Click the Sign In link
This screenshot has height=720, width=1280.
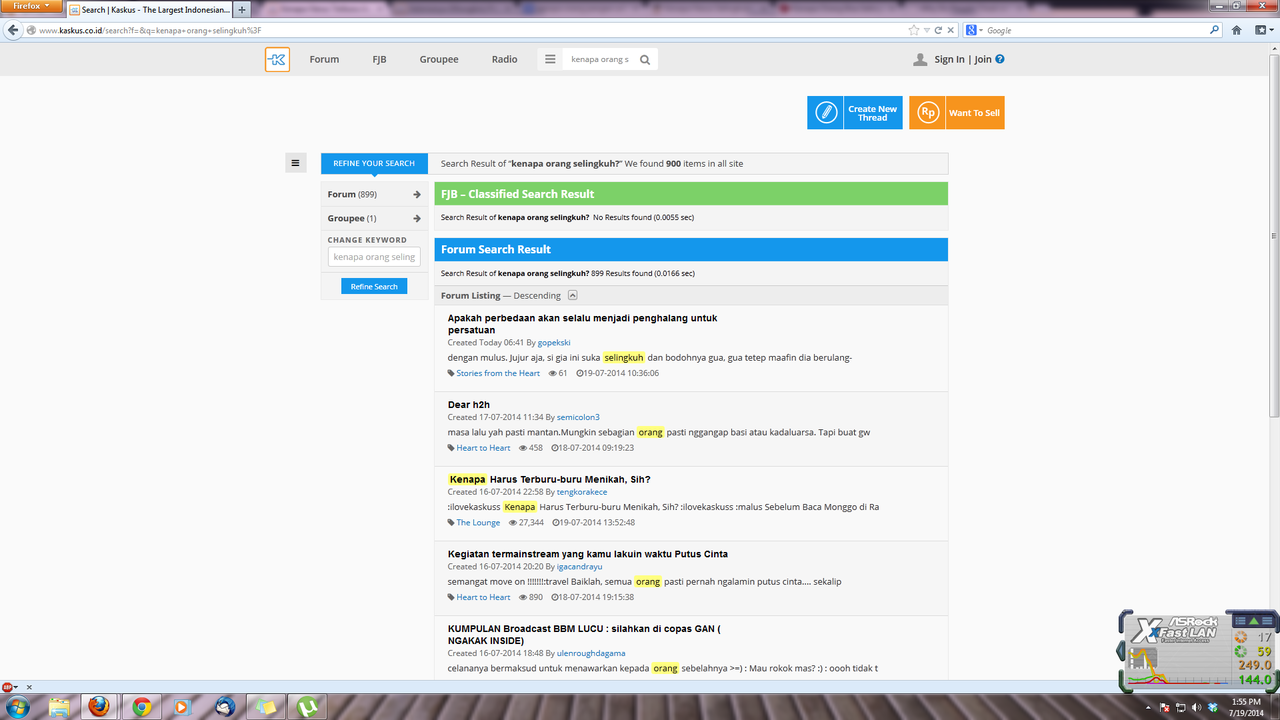[x=949, y=59]
